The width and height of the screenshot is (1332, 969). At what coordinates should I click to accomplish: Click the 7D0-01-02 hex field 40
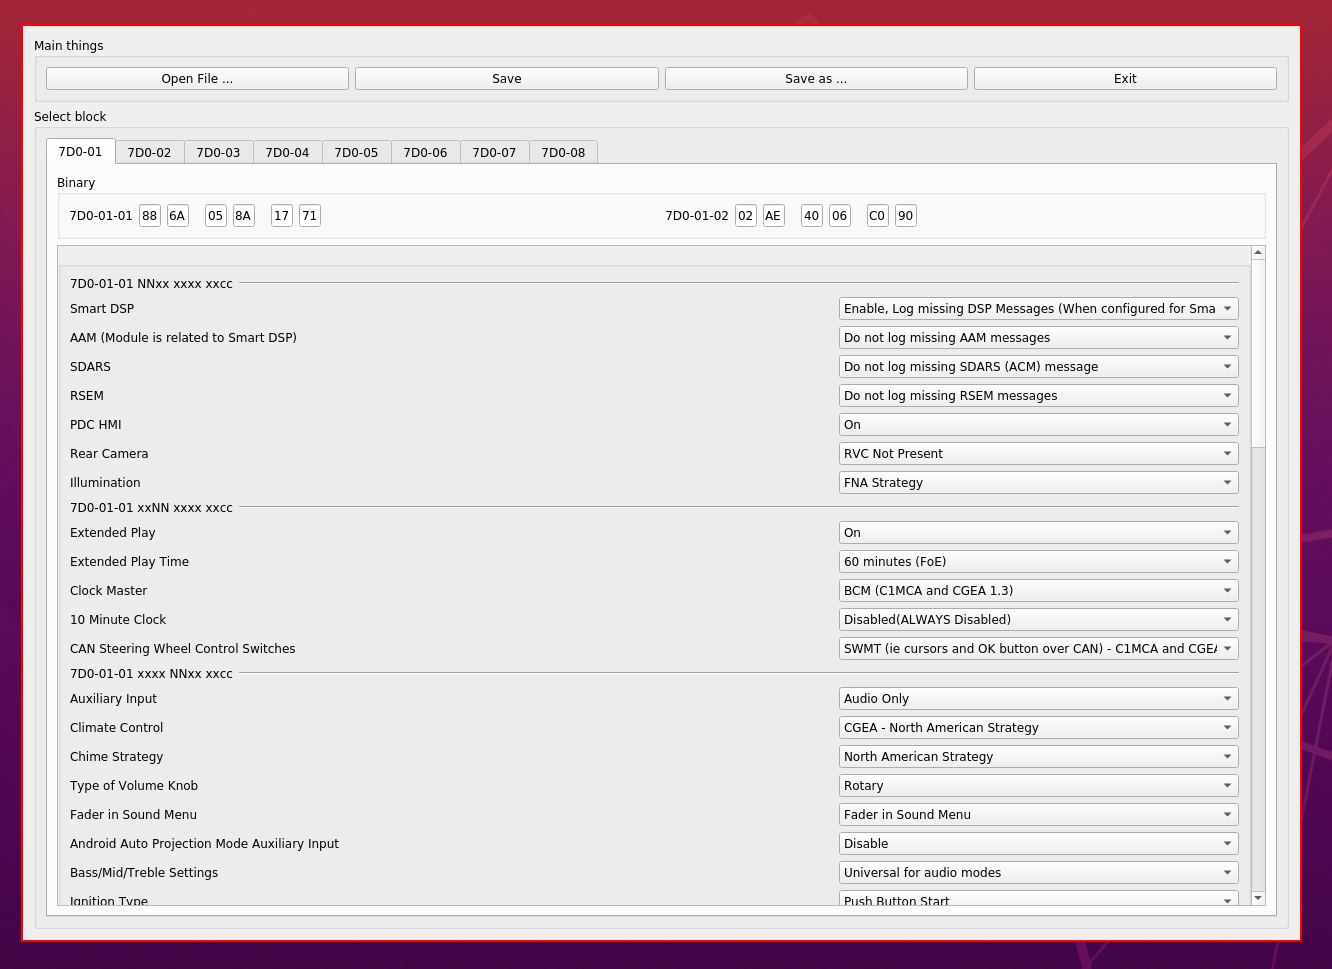pyautogui.click(x=812, y=216)
